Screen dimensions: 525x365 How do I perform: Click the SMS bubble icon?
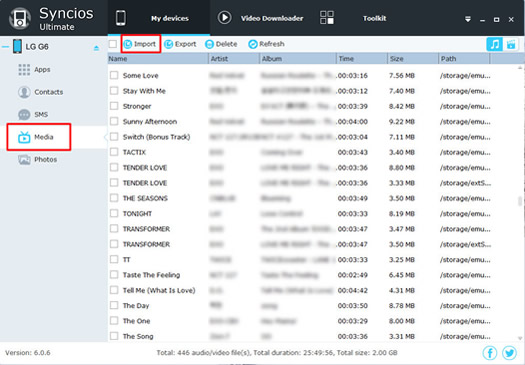click(24, 115)
